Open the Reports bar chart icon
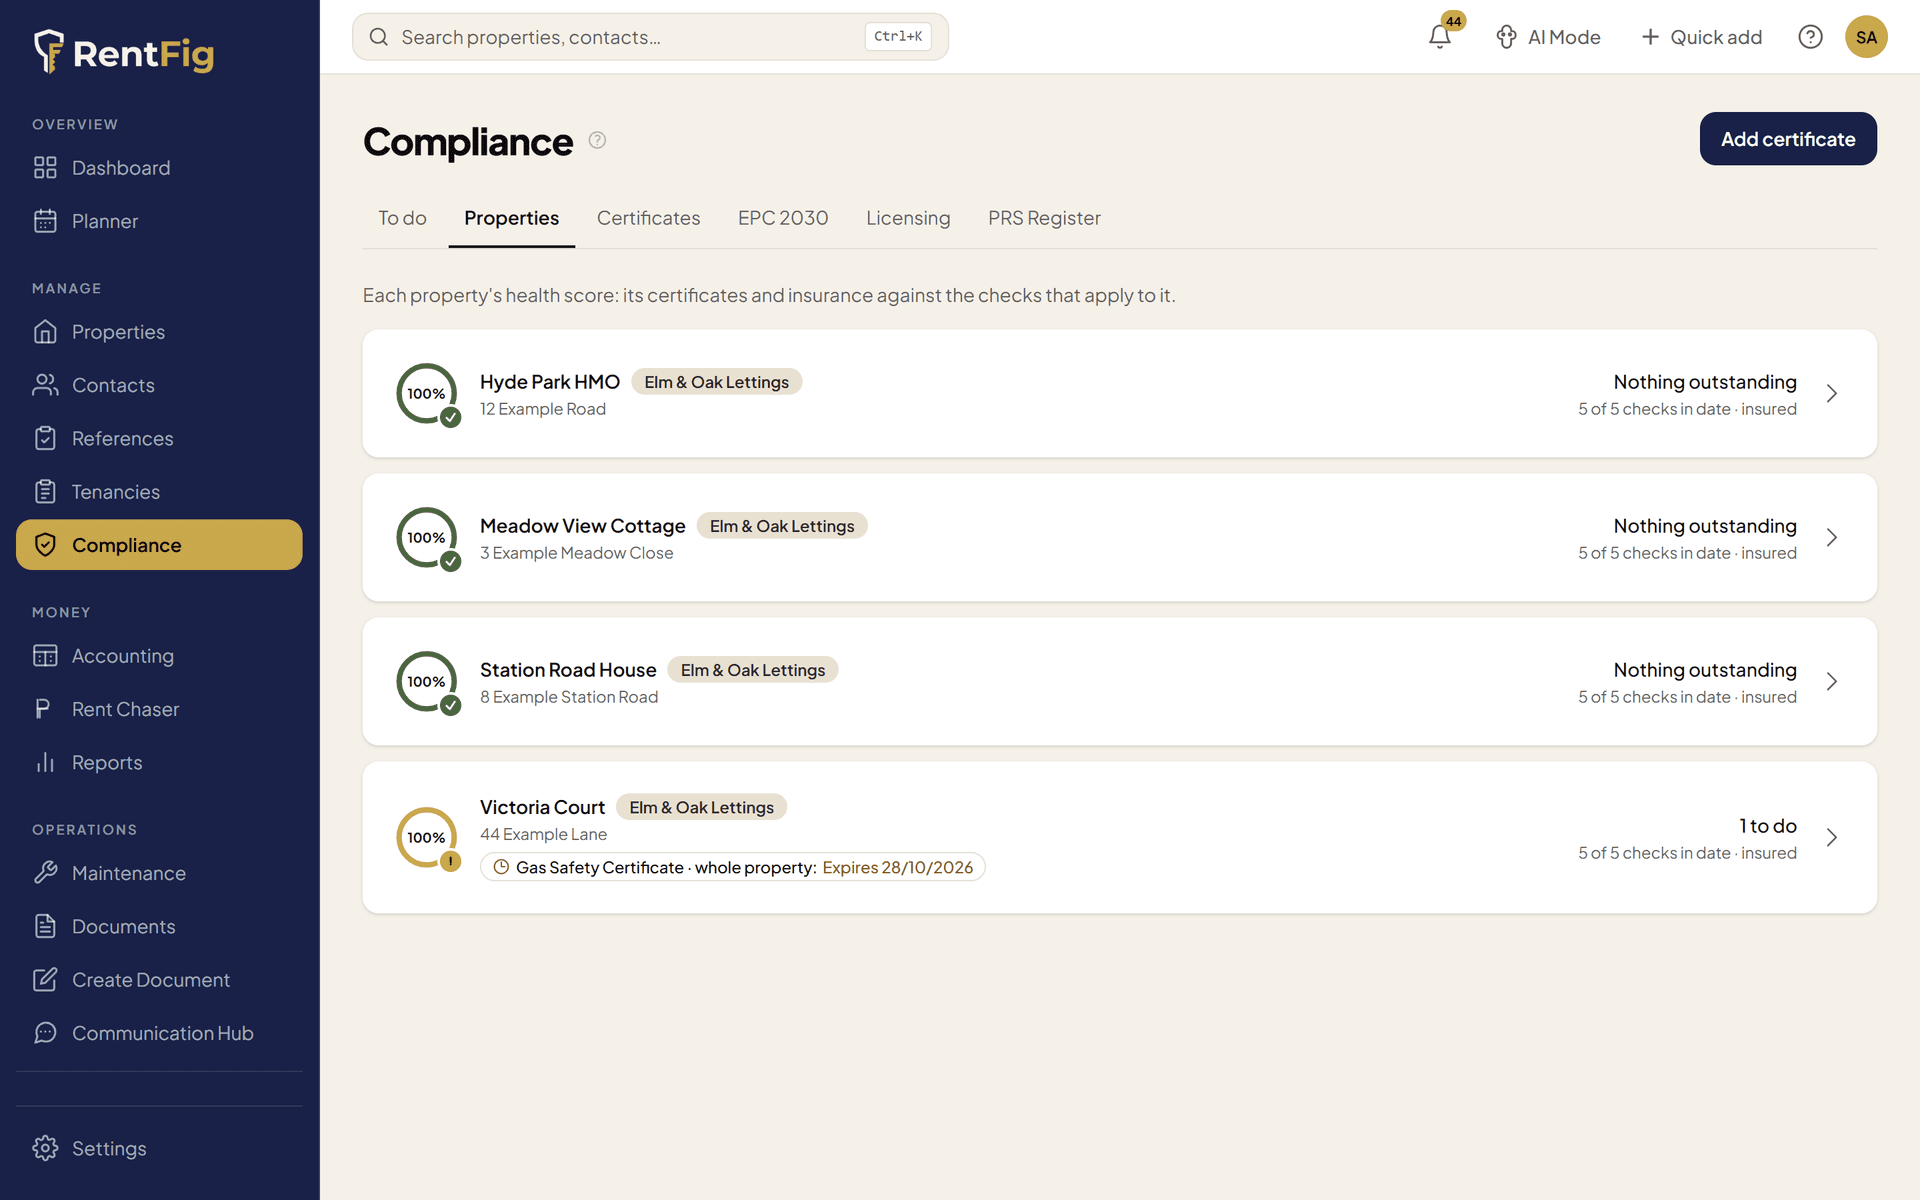Viewport: 1920px width, 1200px height. tap(45, 762)
